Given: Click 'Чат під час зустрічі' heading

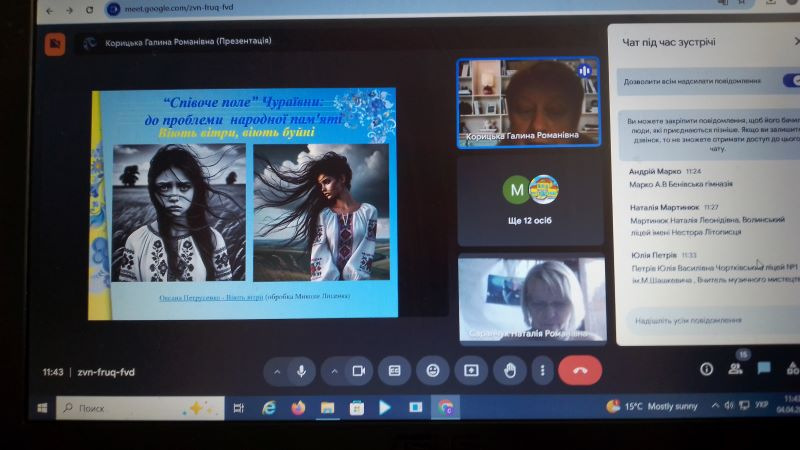Looking at the screenshot, I should click(x=669, y=42).
